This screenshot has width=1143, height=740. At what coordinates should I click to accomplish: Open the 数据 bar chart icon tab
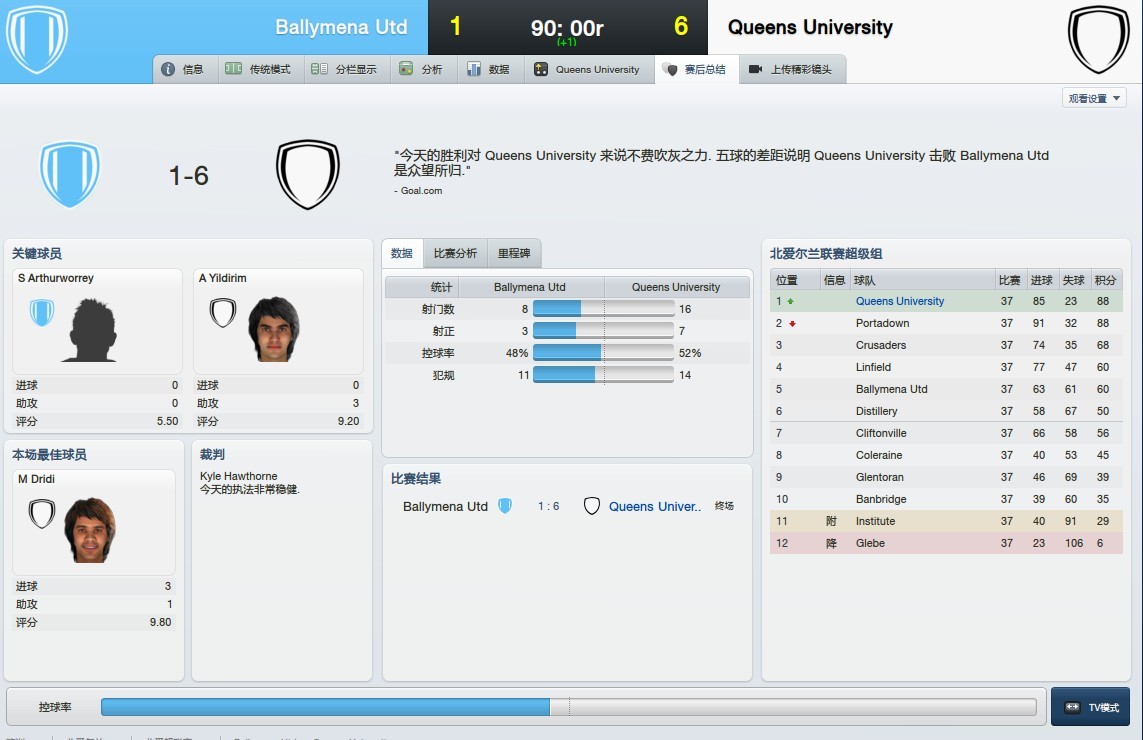474,69
